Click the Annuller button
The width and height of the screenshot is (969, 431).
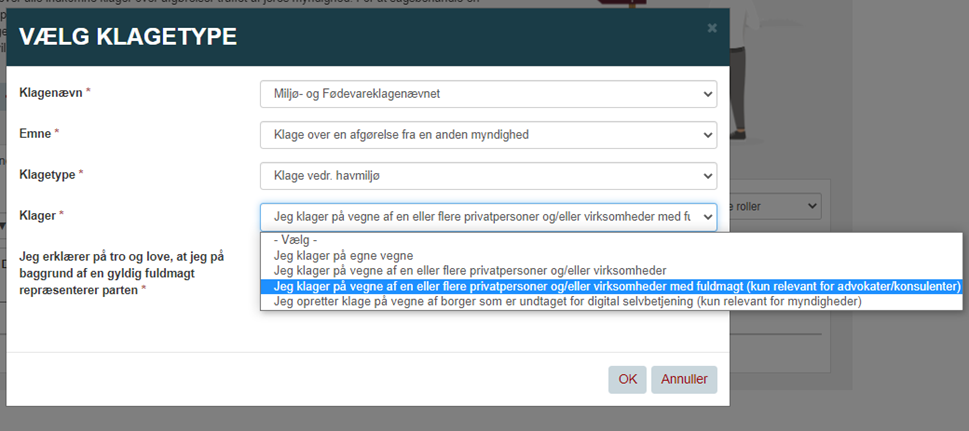point(684,380)
